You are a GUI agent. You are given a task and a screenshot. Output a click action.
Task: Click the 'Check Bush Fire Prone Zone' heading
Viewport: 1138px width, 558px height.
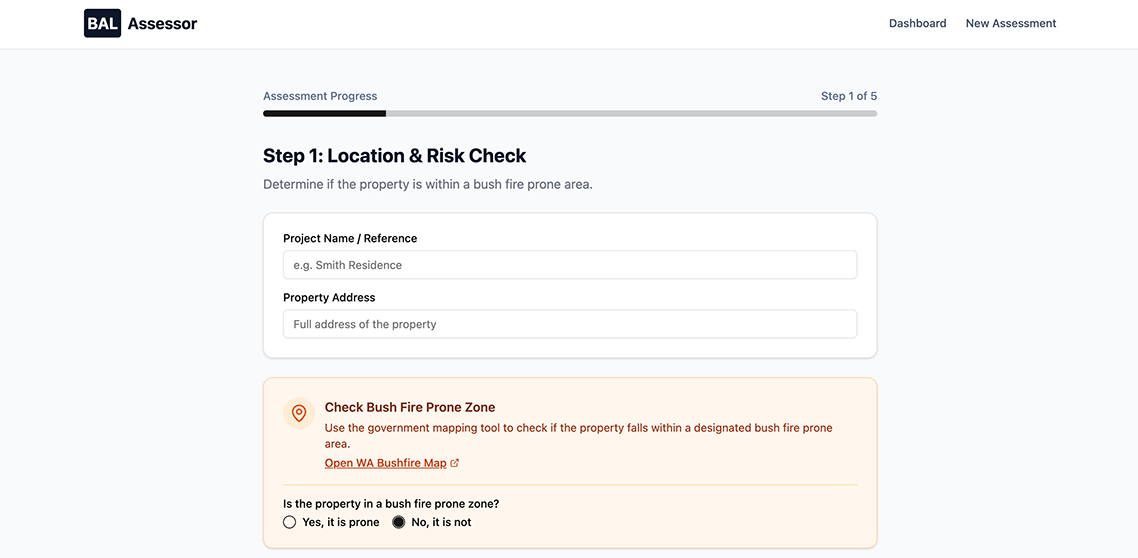410,408
